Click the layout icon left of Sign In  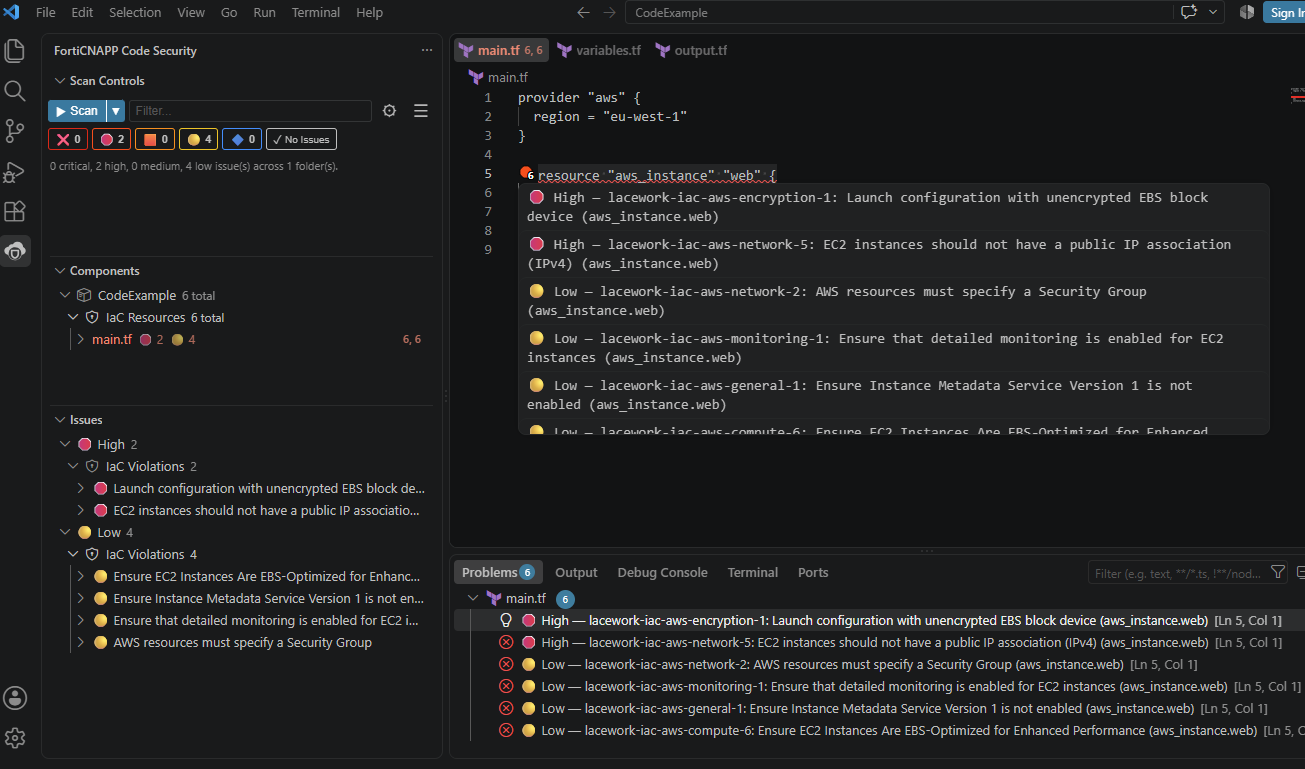click(x=1247, y=13)
